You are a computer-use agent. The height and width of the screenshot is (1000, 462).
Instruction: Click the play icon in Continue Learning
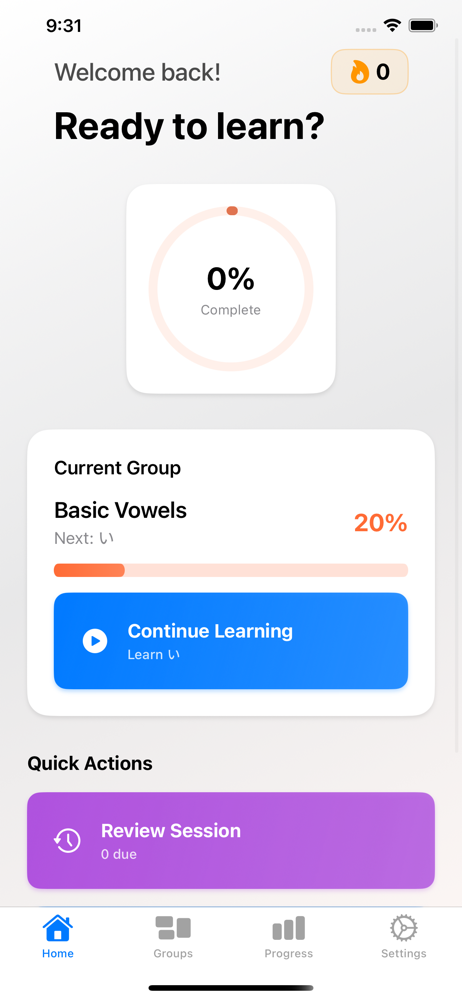click(95, 641)
